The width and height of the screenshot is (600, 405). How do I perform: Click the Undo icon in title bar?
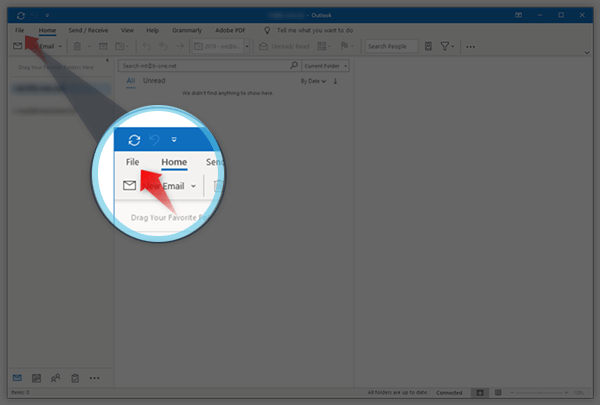tap(35, 15)
